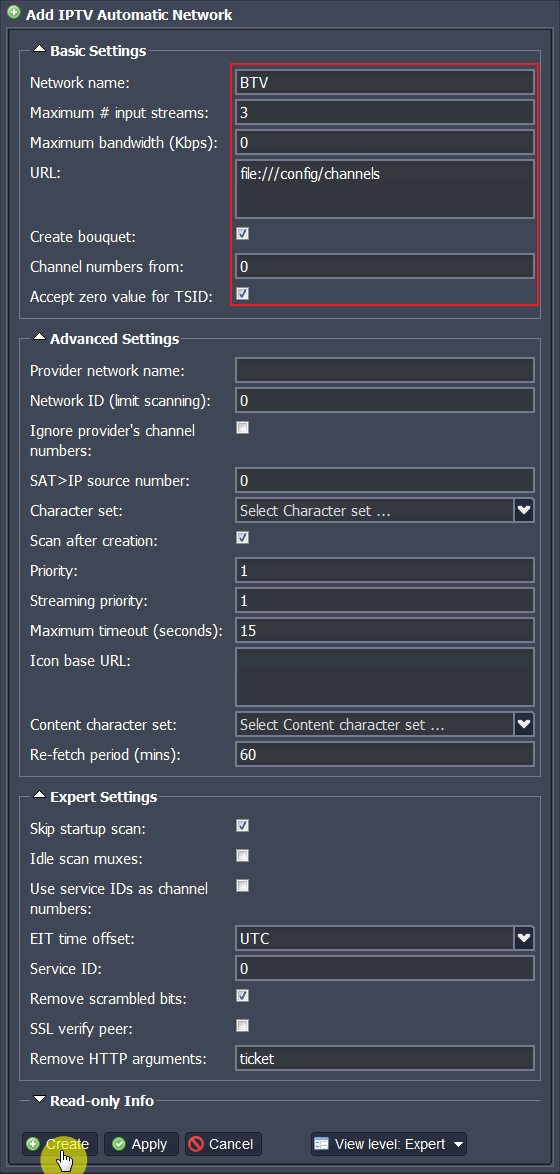Image resolution: width=560 pixels, height=1174 pixels.
Task: Click the red Cancel prohibition icon
Action: point(197,1143)
